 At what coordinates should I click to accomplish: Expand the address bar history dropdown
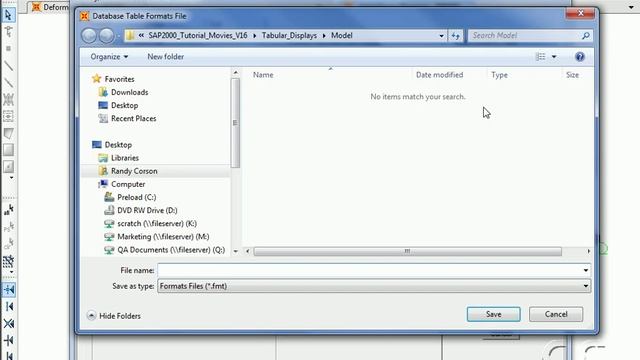click(x=441, y=36)
